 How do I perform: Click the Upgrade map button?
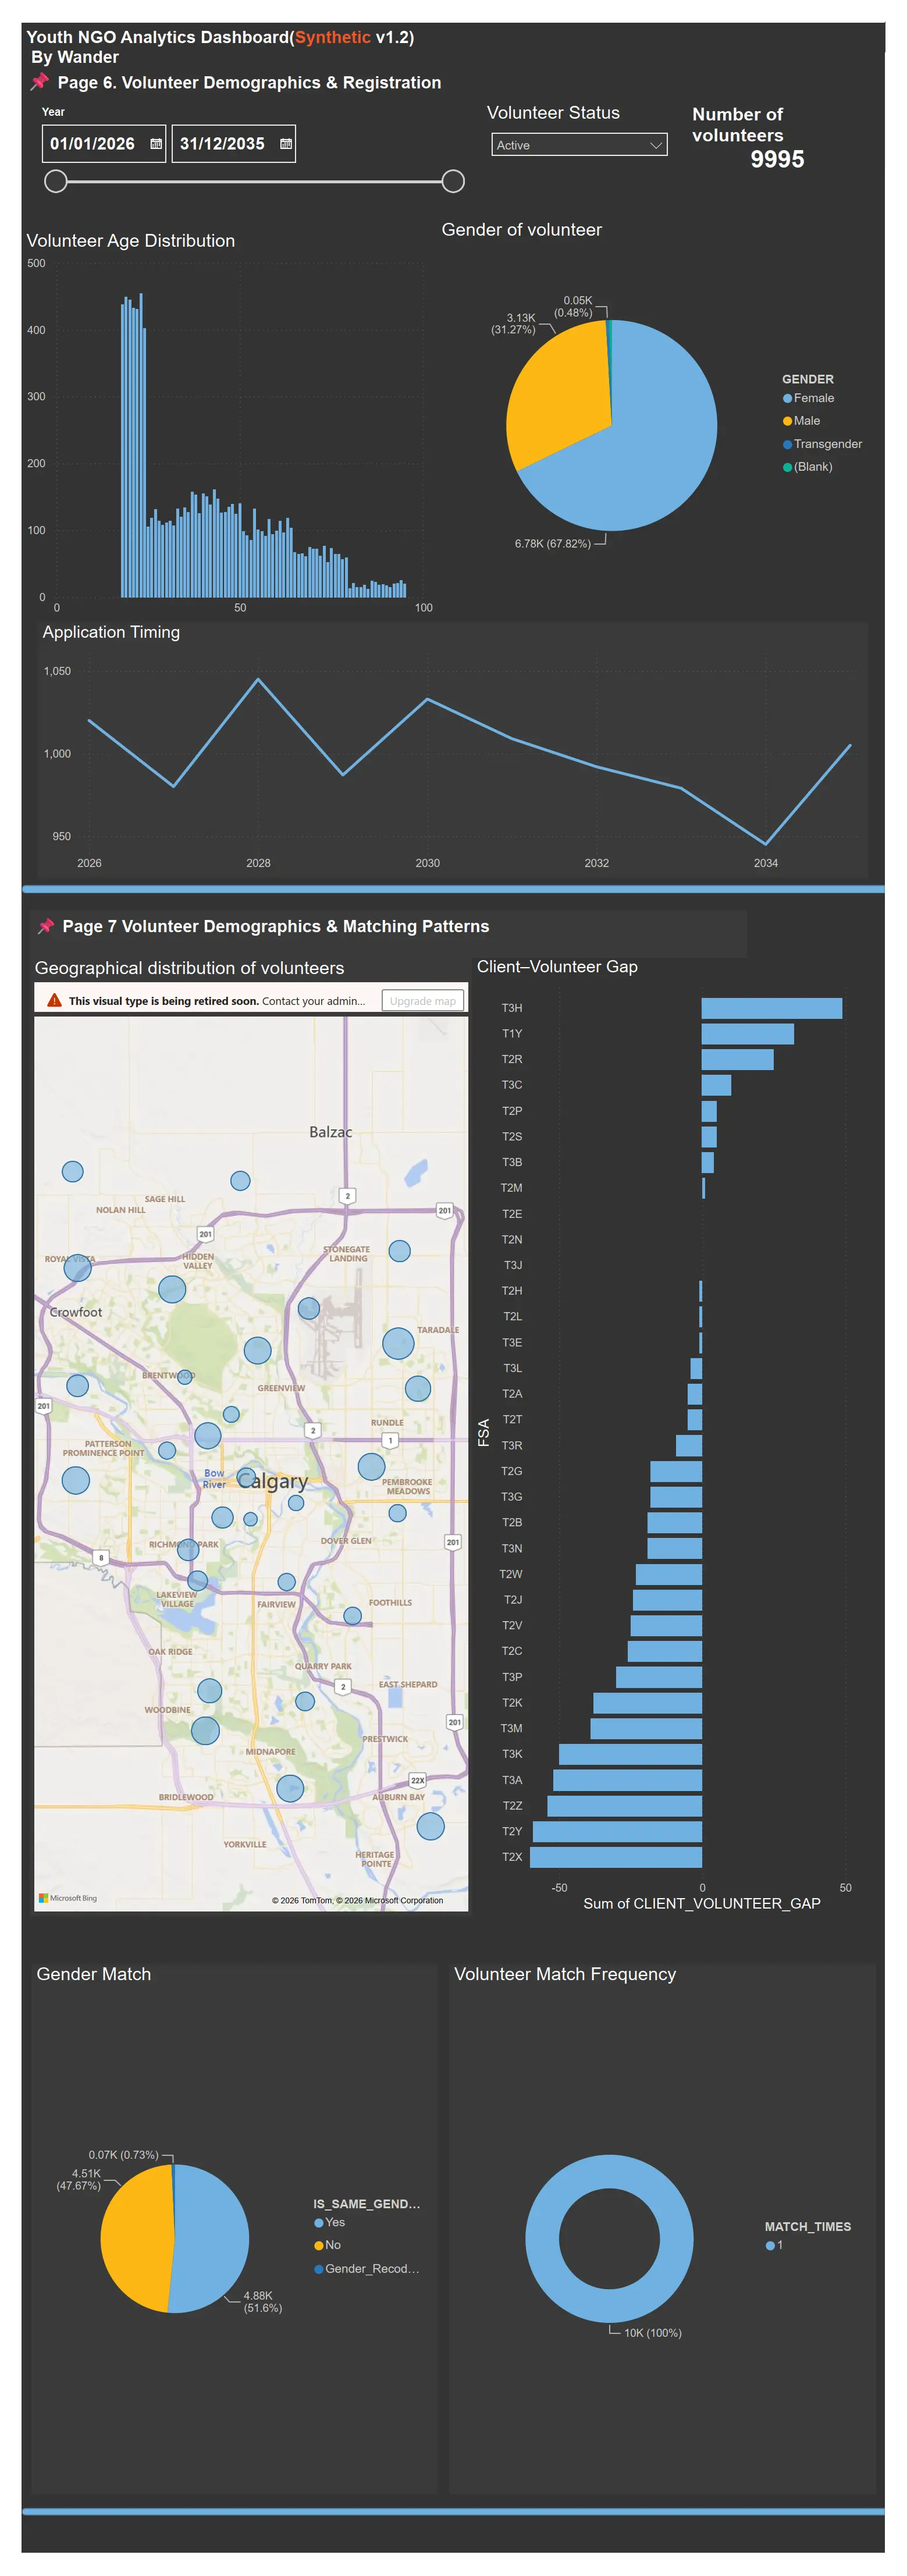tap(422, 1000)
